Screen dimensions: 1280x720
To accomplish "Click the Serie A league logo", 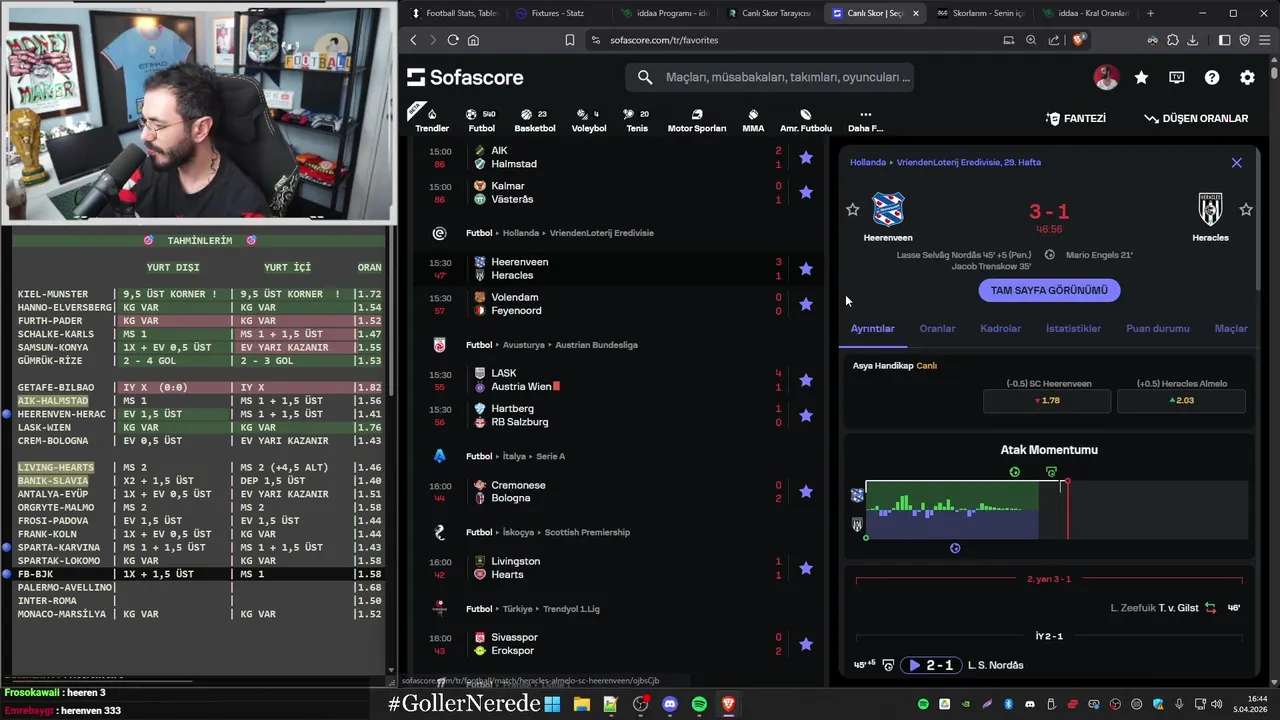I will (439, 456).
